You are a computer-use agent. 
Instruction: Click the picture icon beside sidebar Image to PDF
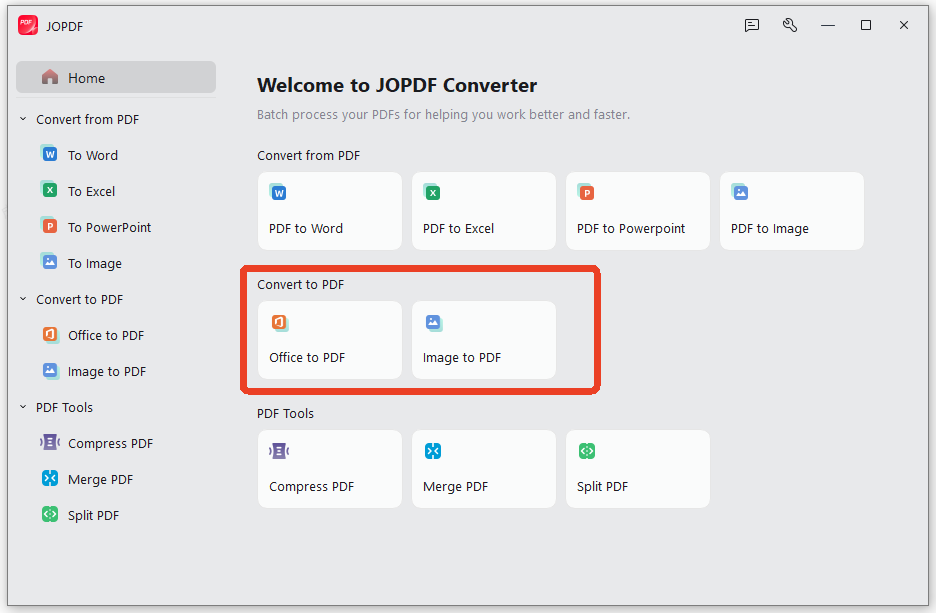(x=50, y=370)
